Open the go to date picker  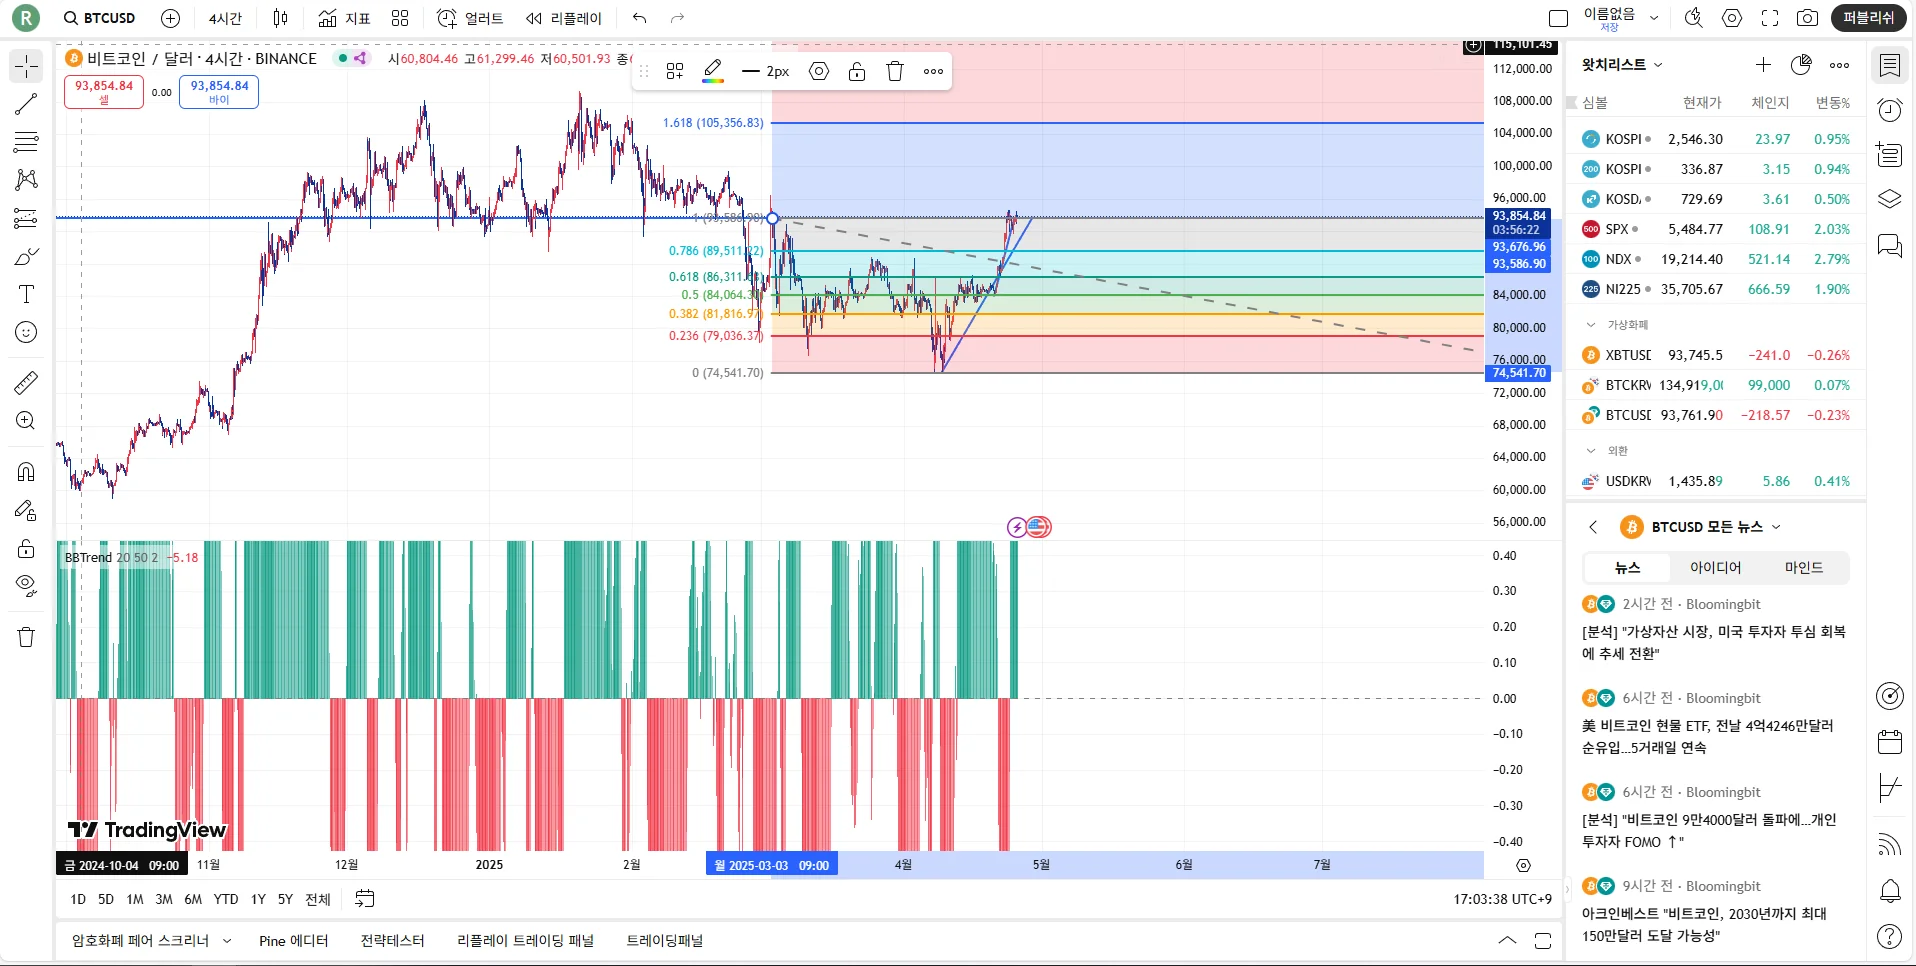point(365,899)
